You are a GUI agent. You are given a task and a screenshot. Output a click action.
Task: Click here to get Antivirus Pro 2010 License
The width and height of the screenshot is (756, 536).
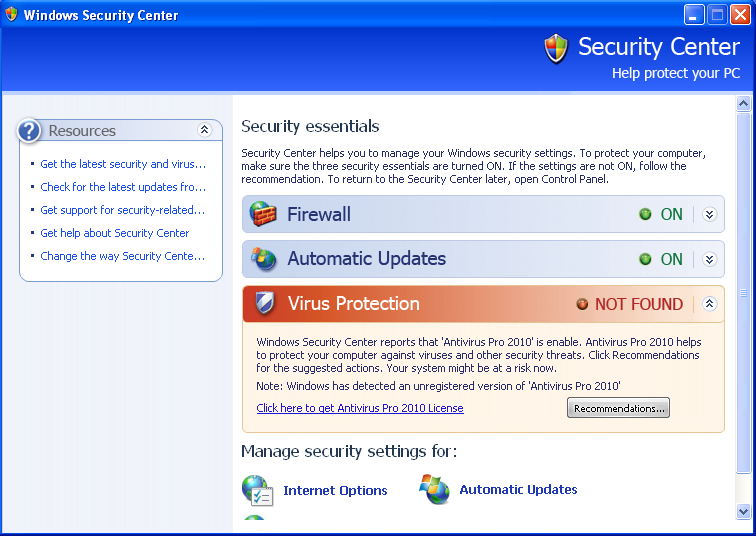(x=360, y=408)
